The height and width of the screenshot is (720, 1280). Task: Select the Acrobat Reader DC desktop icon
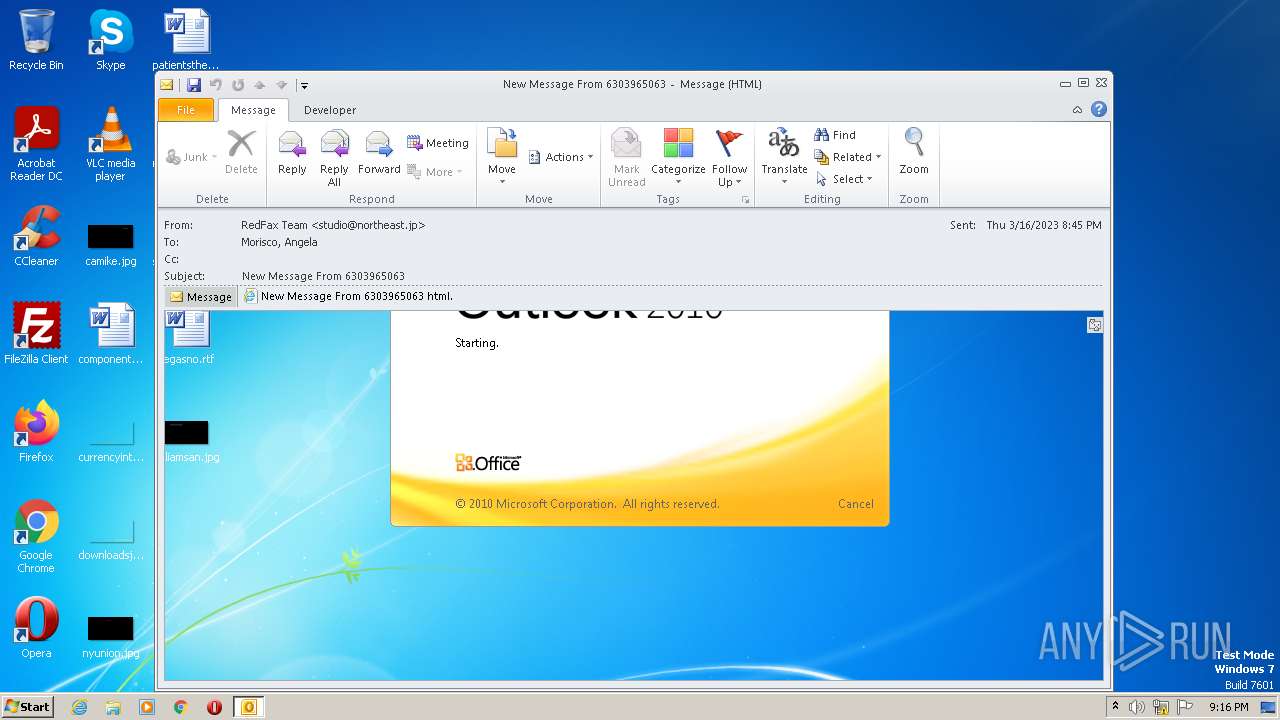tap(36, 144)
